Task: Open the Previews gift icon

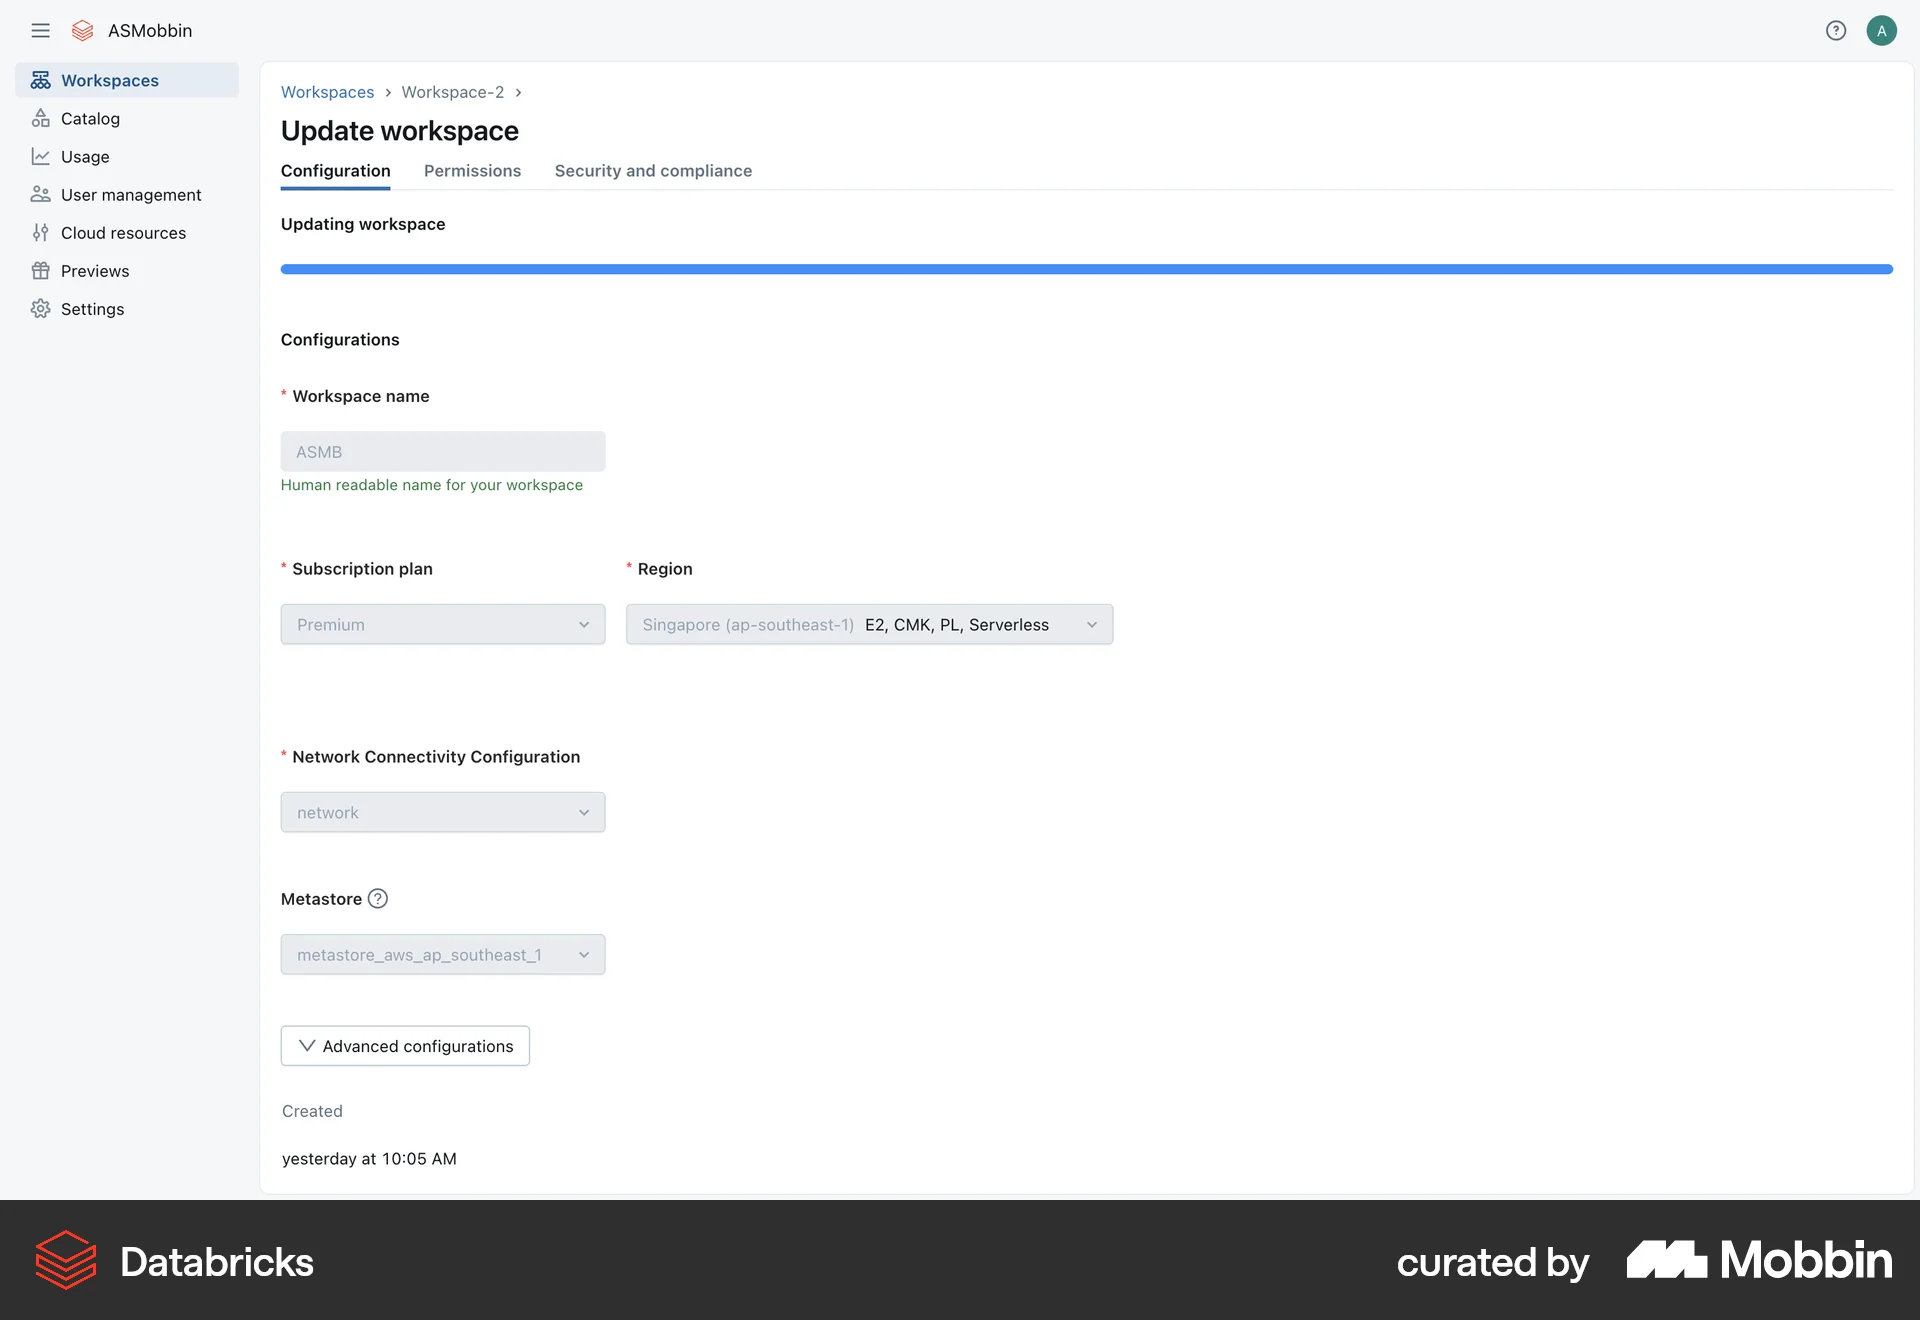Action: [x=40, y=270]
